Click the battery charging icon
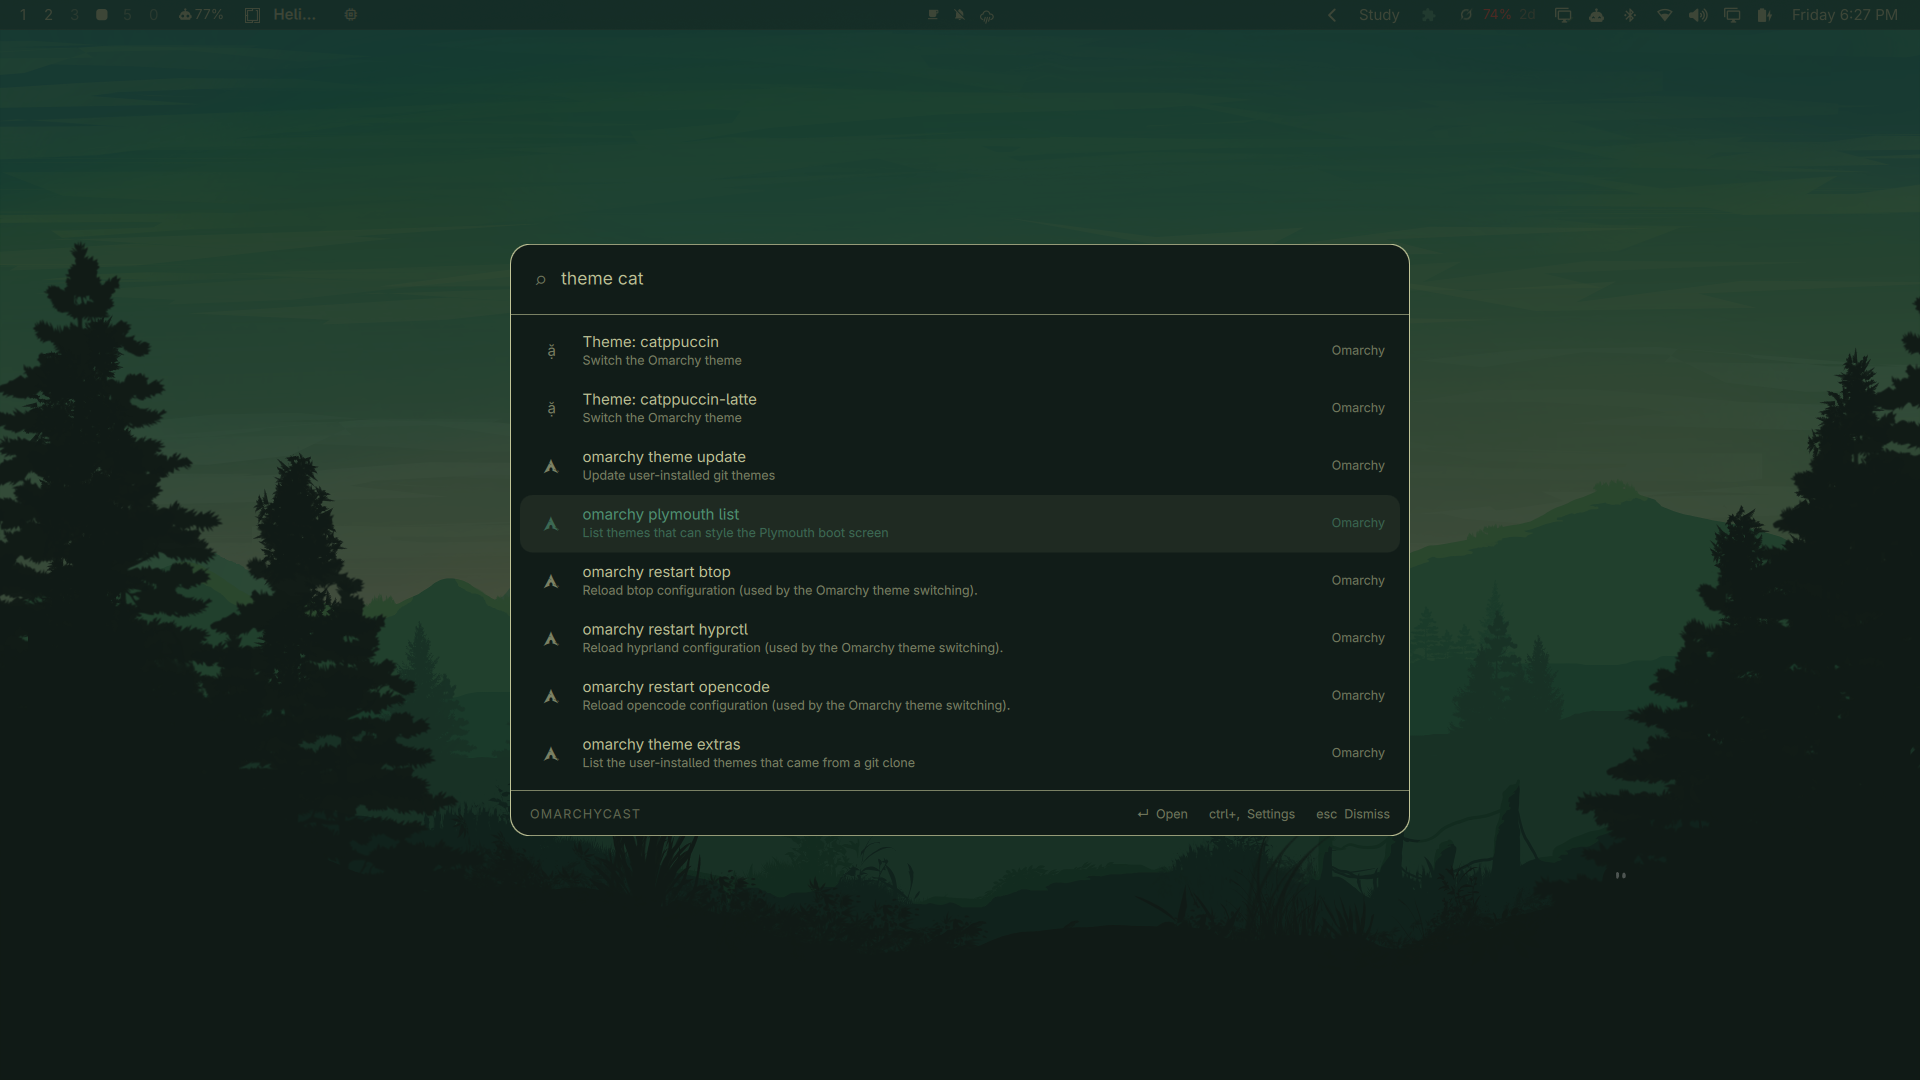 (x=1764, y=15)
